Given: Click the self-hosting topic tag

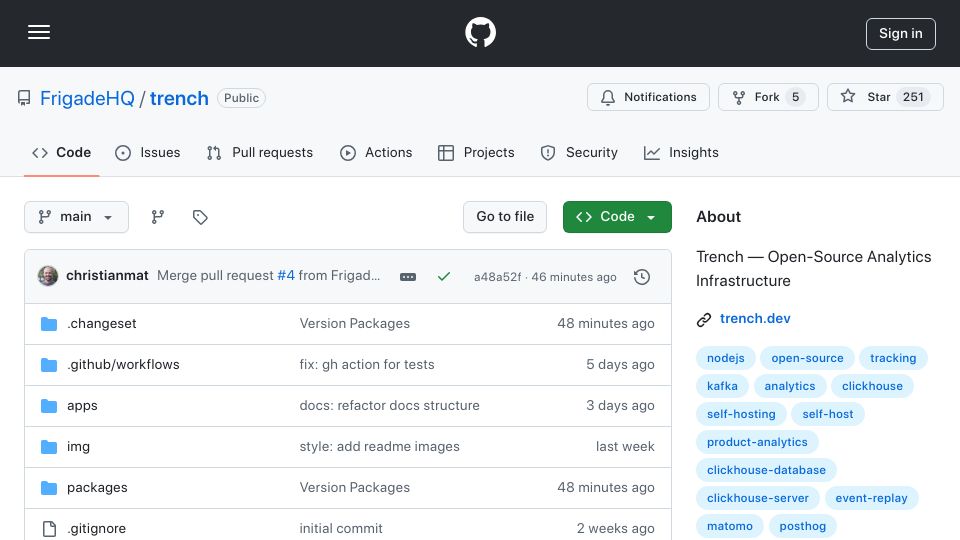Looking at the screenshot, I should (741, 414).
